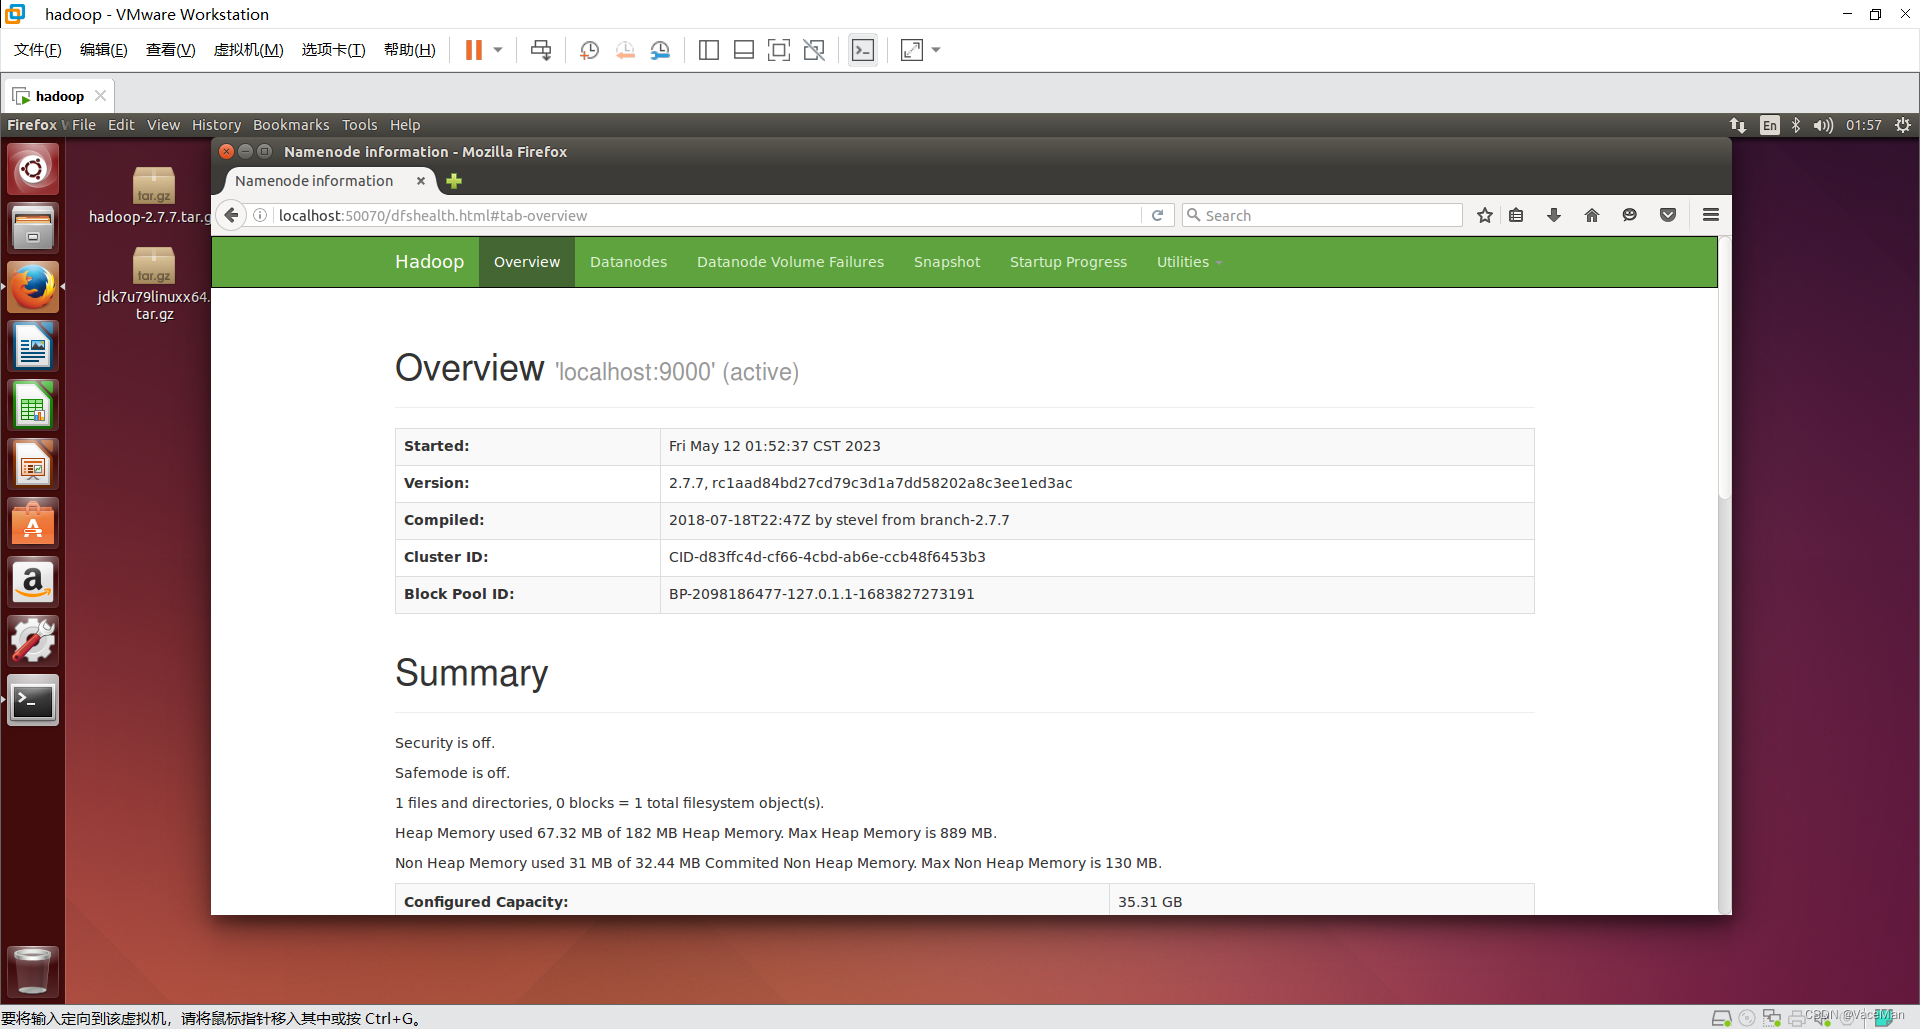This screenshot has width=1920, height=1029.
Task: Open the Firefox Bookmarks menu
Action: pos(291,125)
